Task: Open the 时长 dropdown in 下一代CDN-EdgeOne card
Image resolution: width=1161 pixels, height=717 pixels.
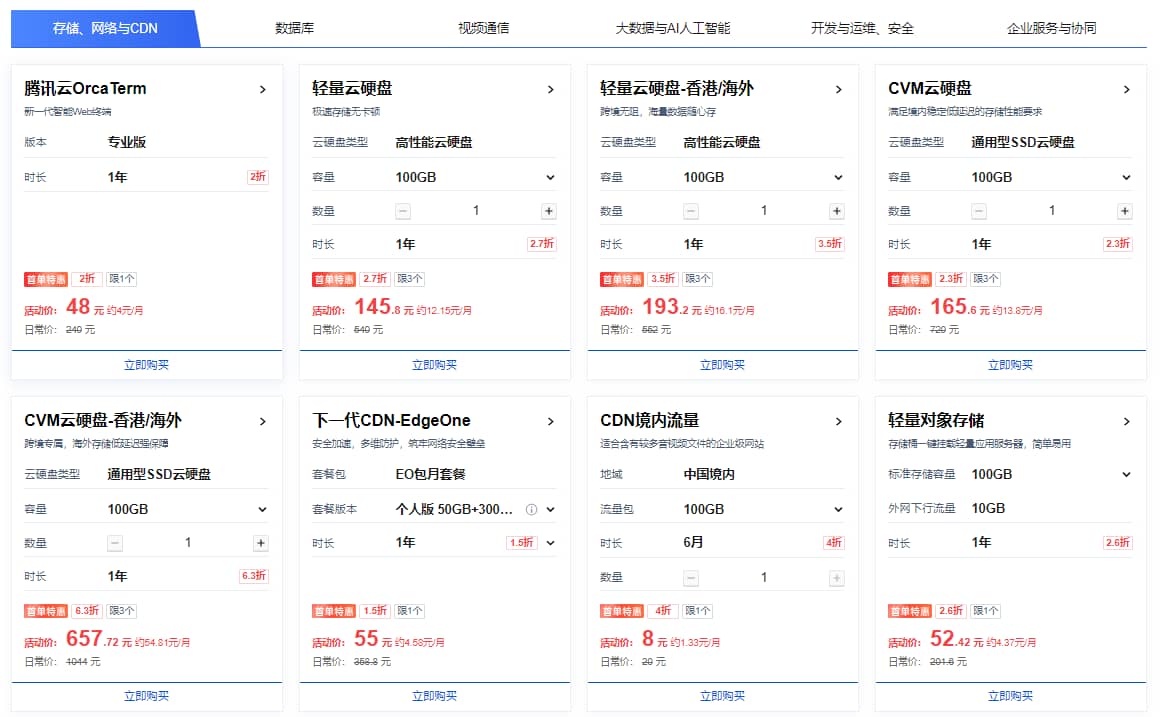Action: (x=550, y=543)
